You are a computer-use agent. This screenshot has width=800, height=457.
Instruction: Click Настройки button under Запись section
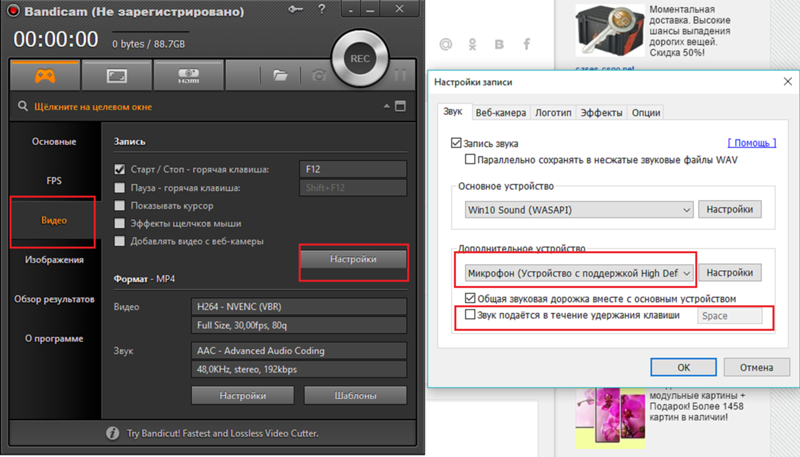tap(353, 259)
